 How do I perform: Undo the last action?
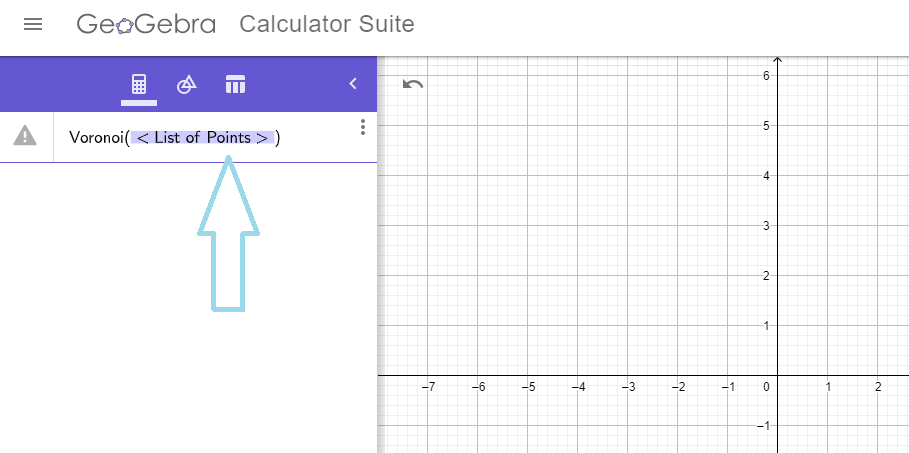coord(413,85)
